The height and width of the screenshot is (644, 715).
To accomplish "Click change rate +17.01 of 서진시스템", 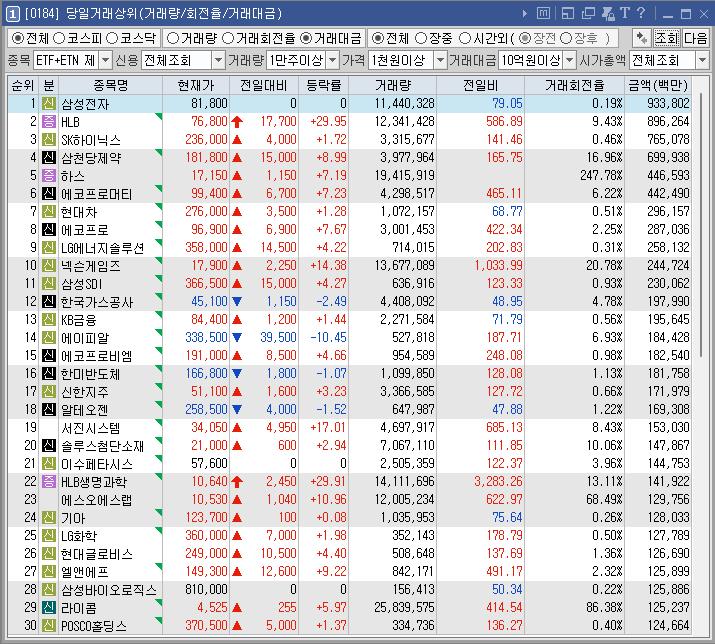I will tap(328, 427).
